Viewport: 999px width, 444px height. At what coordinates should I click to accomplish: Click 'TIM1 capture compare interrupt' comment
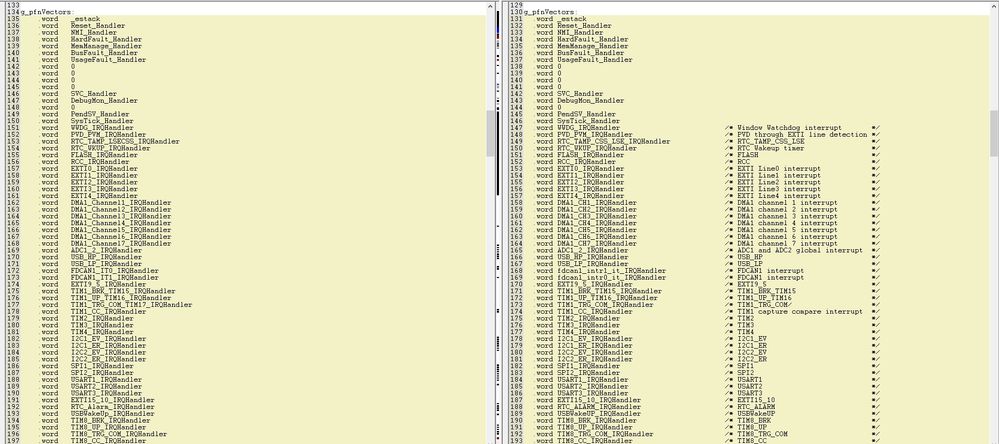click(x=800, y=312)
